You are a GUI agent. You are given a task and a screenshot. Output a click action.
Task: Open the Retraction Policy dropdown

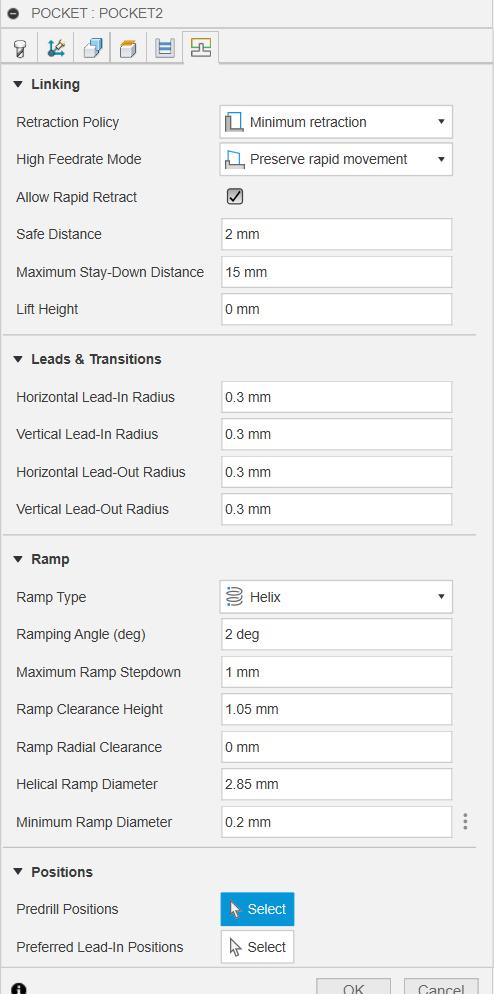336,122
